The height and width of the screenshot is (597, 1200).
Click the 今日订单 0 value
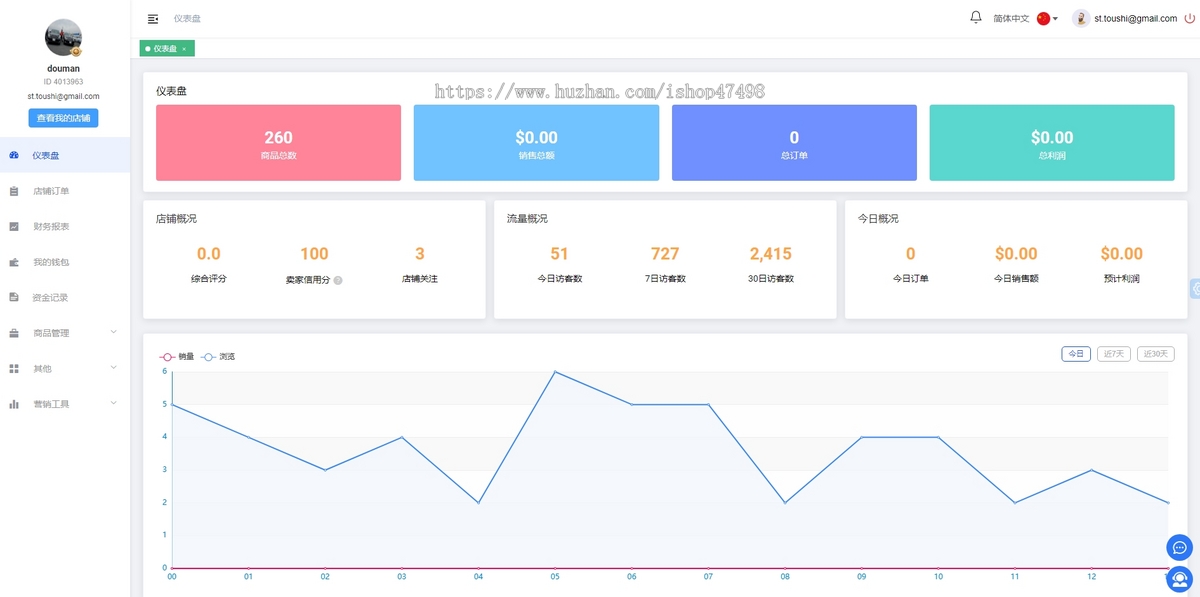pos(910,254)
